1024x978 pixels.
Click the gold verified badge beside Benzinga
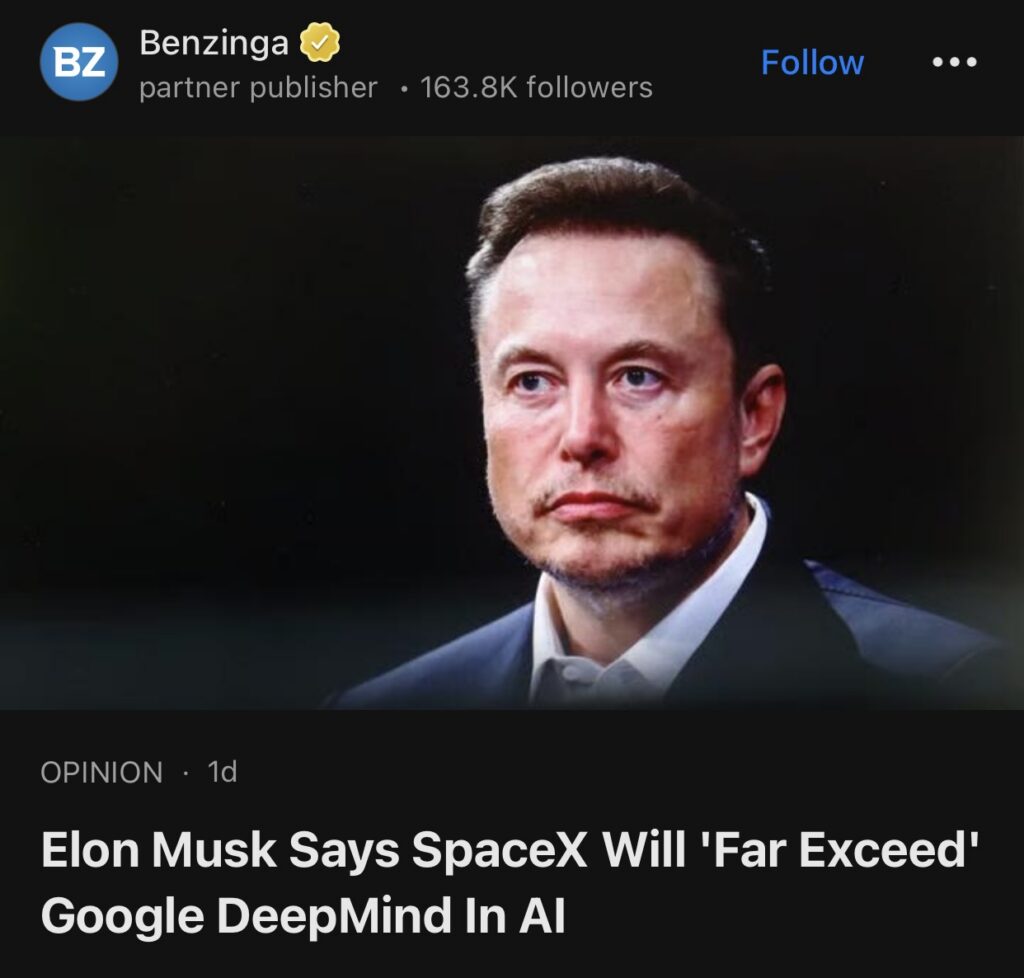319,42
